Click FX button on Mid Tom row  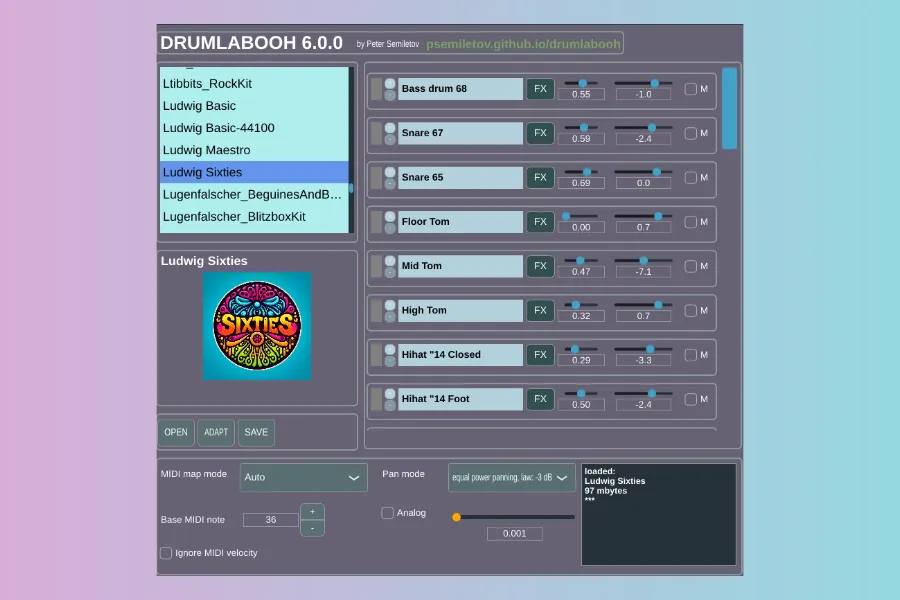(540, 266)
